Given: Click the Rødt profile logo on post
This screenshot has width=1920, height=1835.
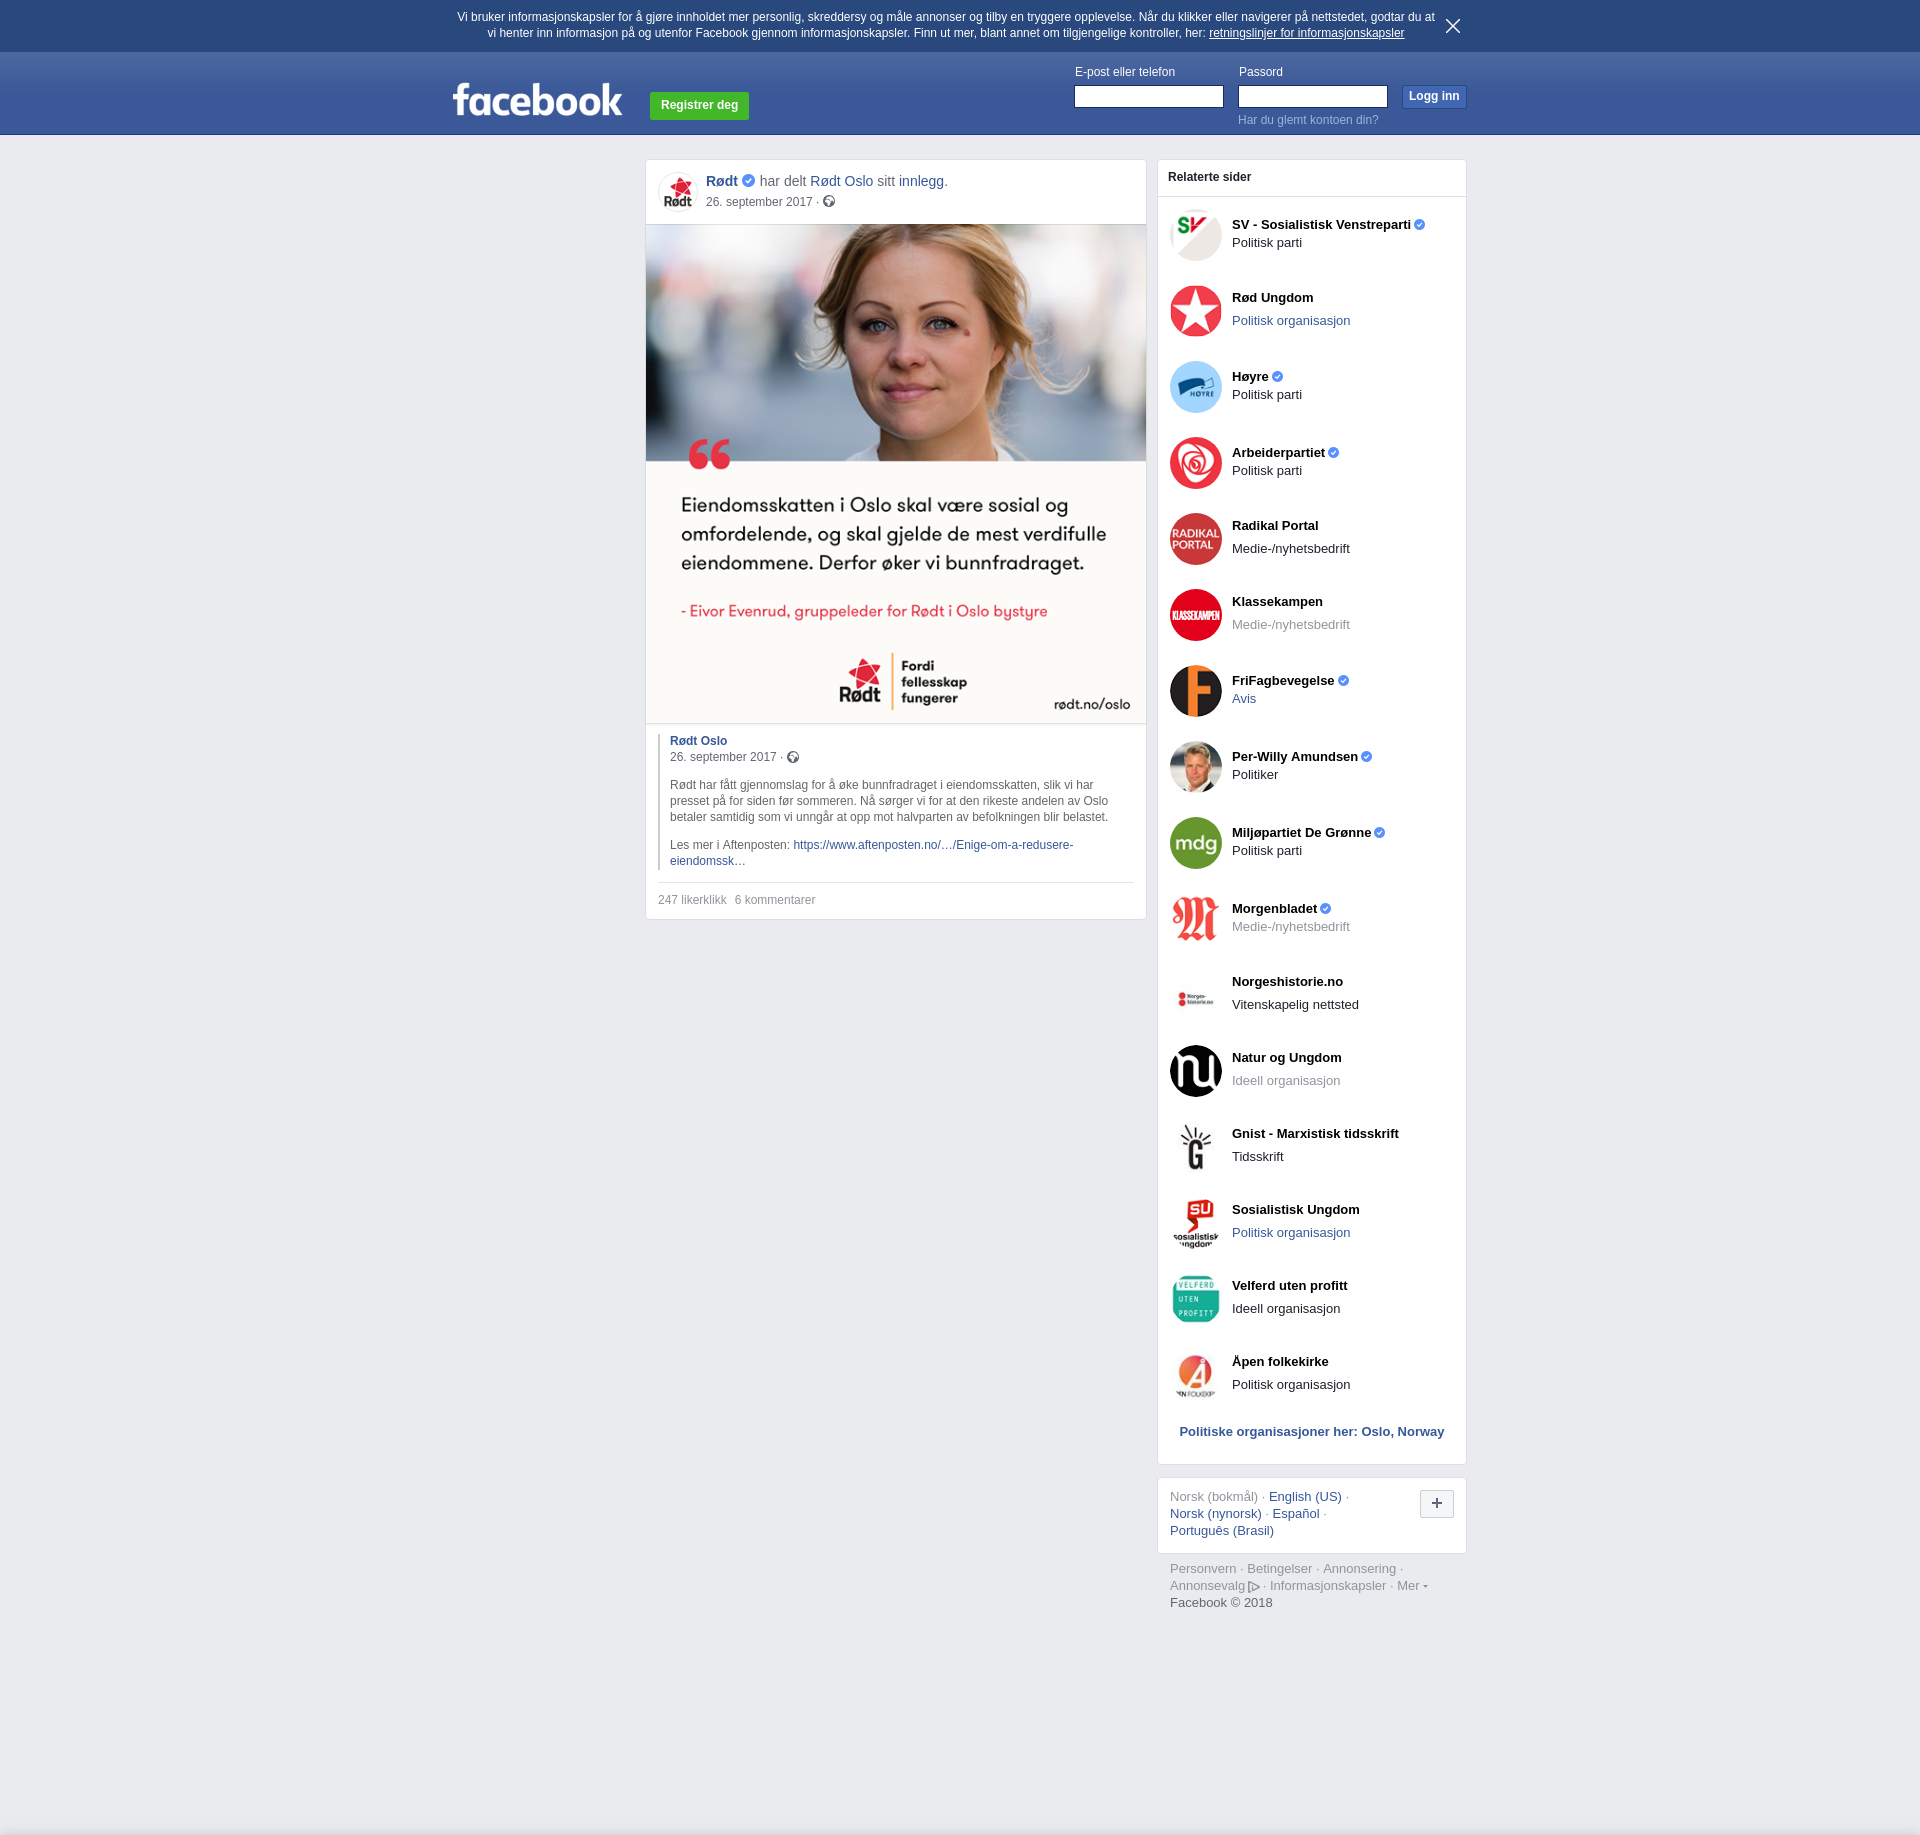Looking at the screenshot, I should point(678,191).
